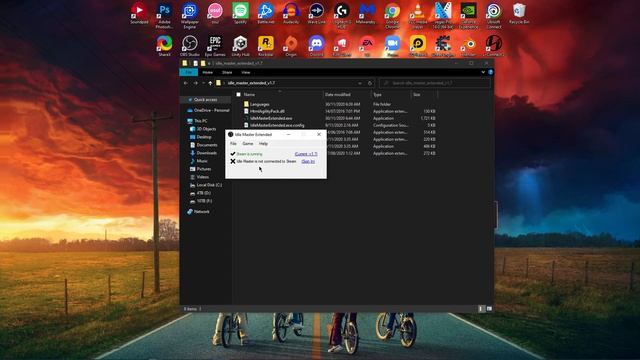
Task: Open the GeForce Experience desktop shortcut
Action: pyautogui.click(x=468, y=16)
